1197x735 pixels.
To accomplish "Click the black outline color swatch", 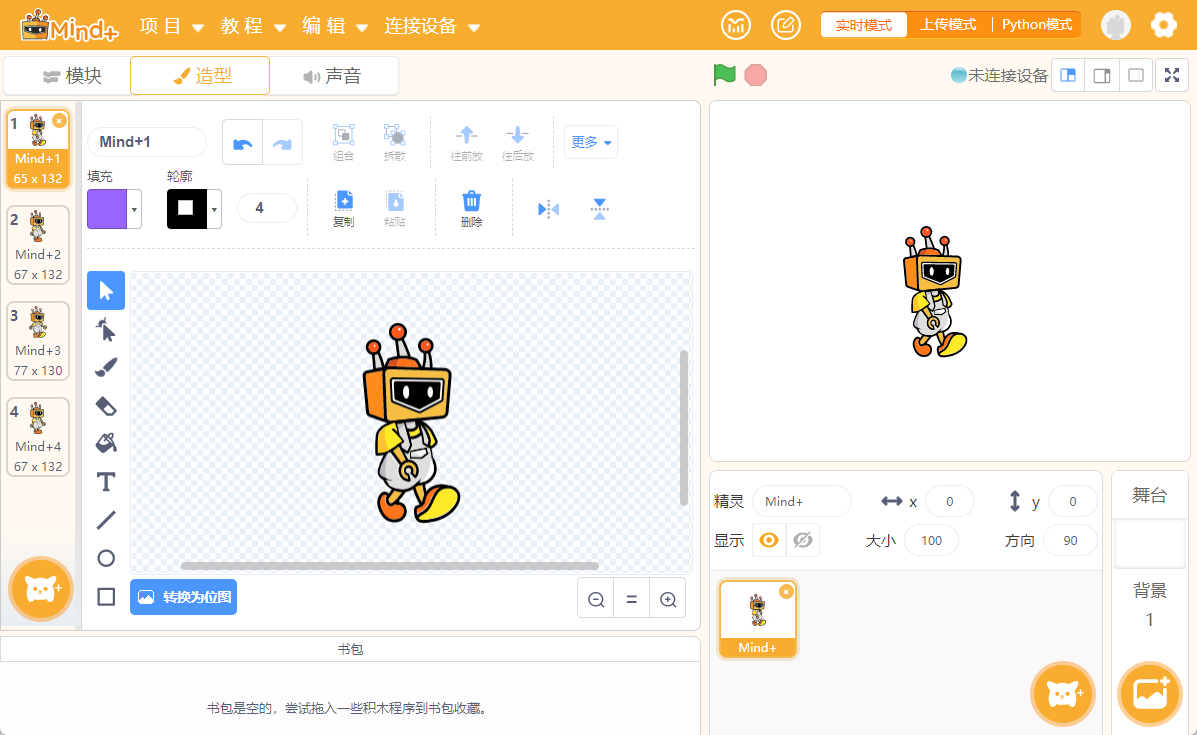I will tap(186, 209).
